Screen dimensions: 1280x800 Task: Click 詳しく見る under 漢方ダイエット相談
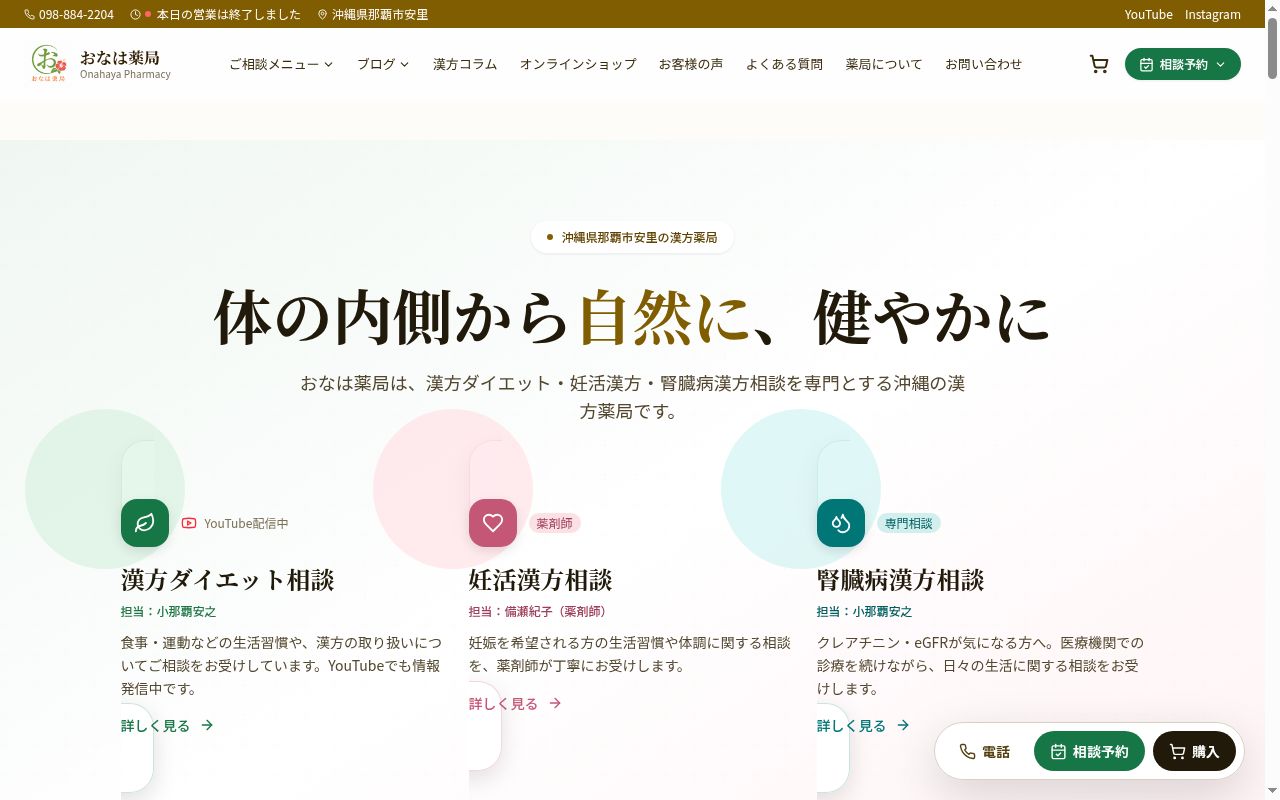tap(168, 726)
